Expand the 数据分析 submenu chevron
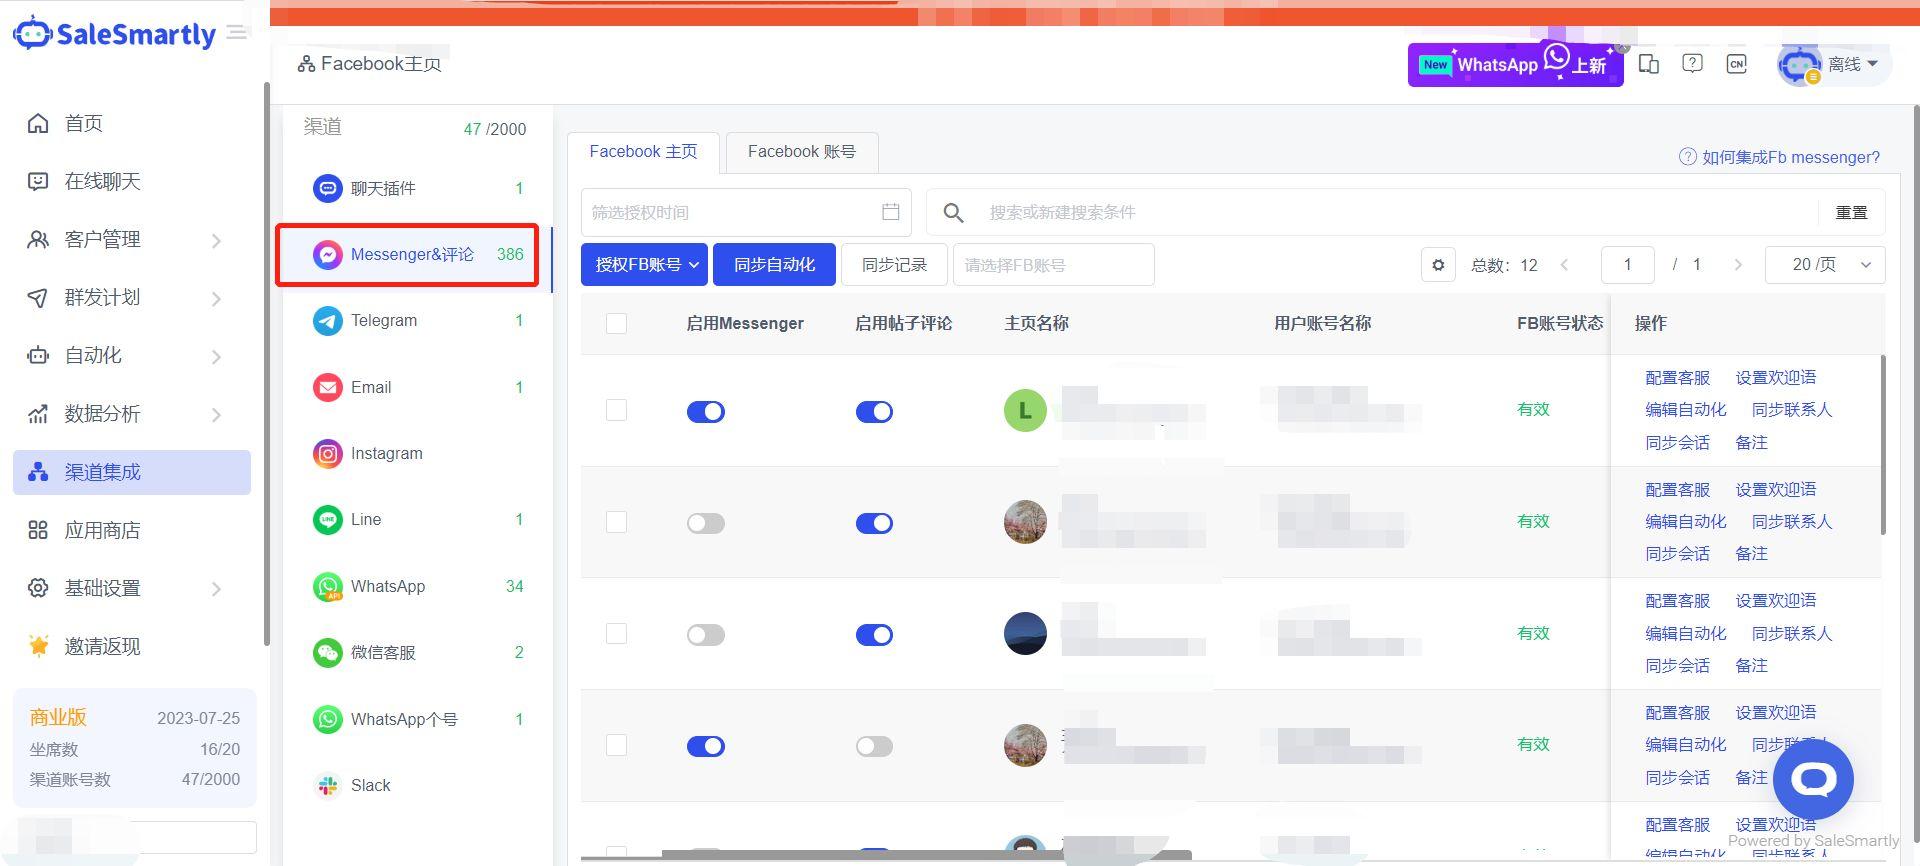Screen dimensions: 1920x866 point(216,414)
